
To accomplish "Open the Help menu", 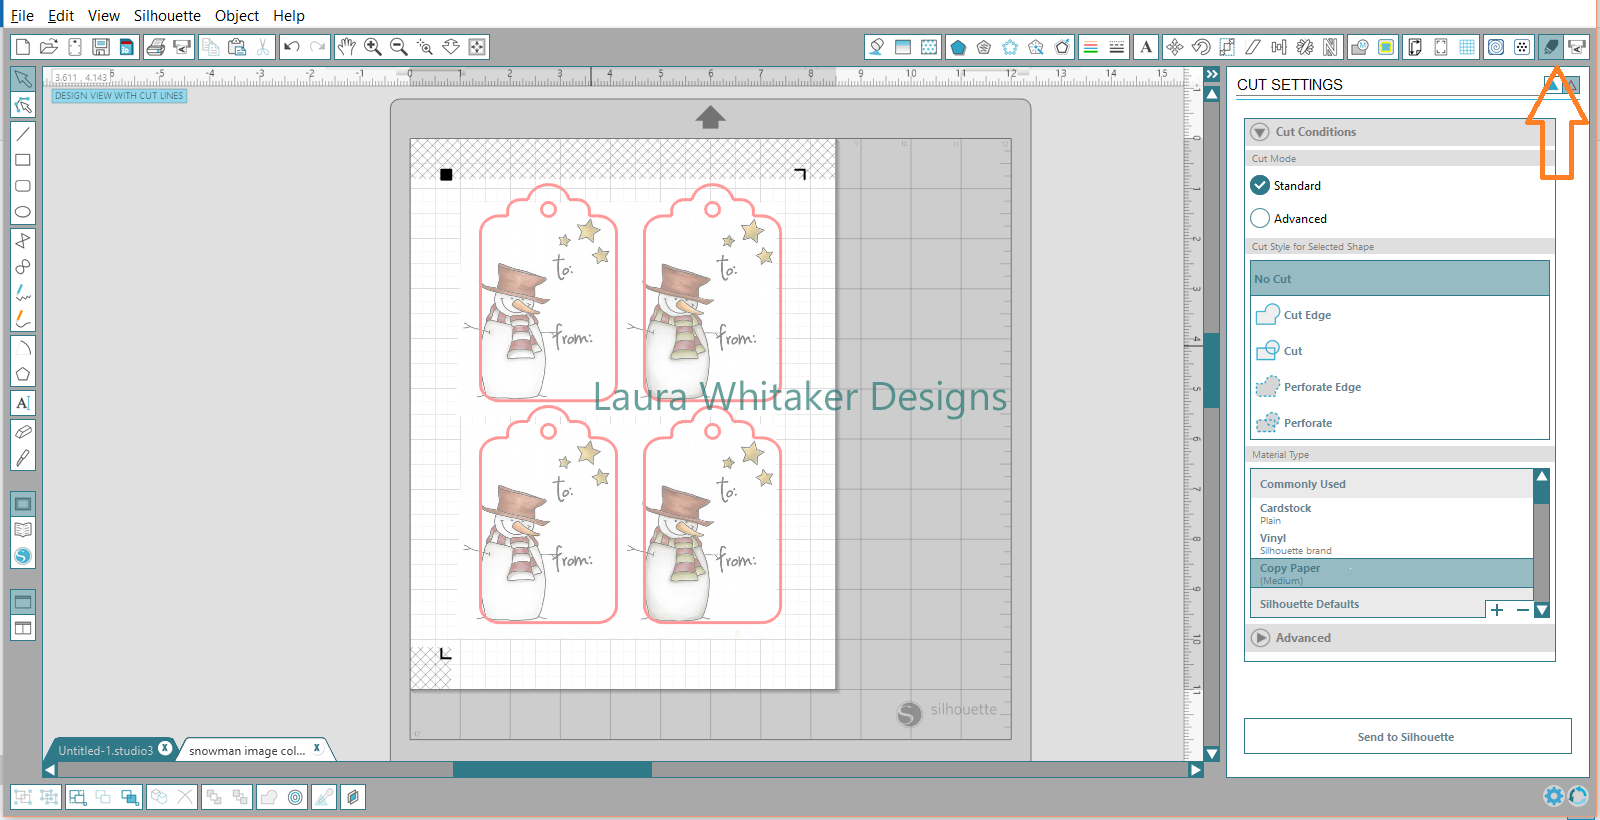I will pos(289,16).
